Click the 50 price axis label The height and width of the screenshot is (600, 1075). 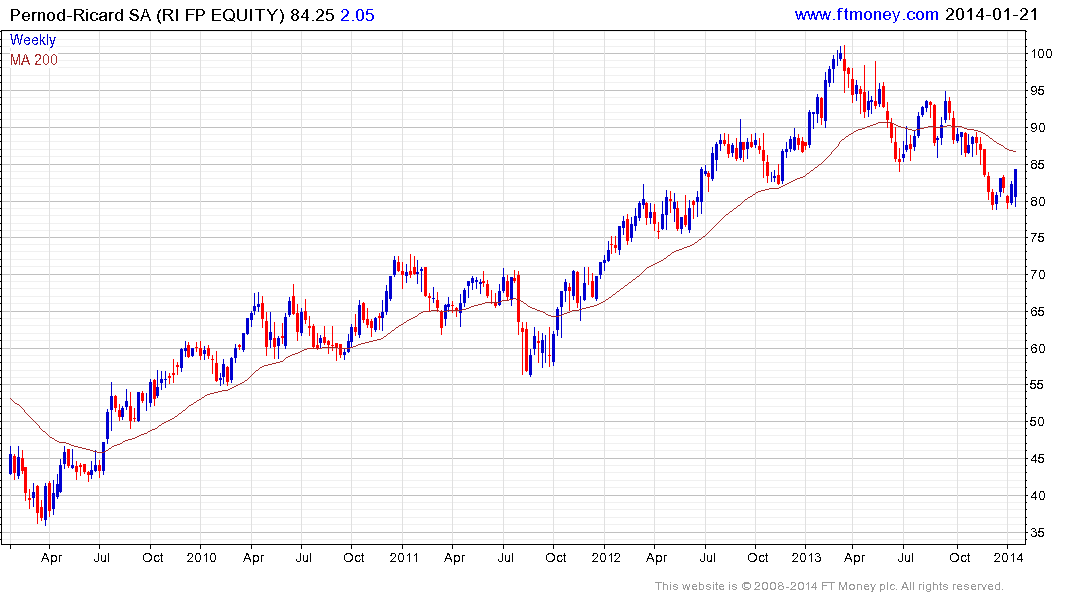pos(1038,422)
